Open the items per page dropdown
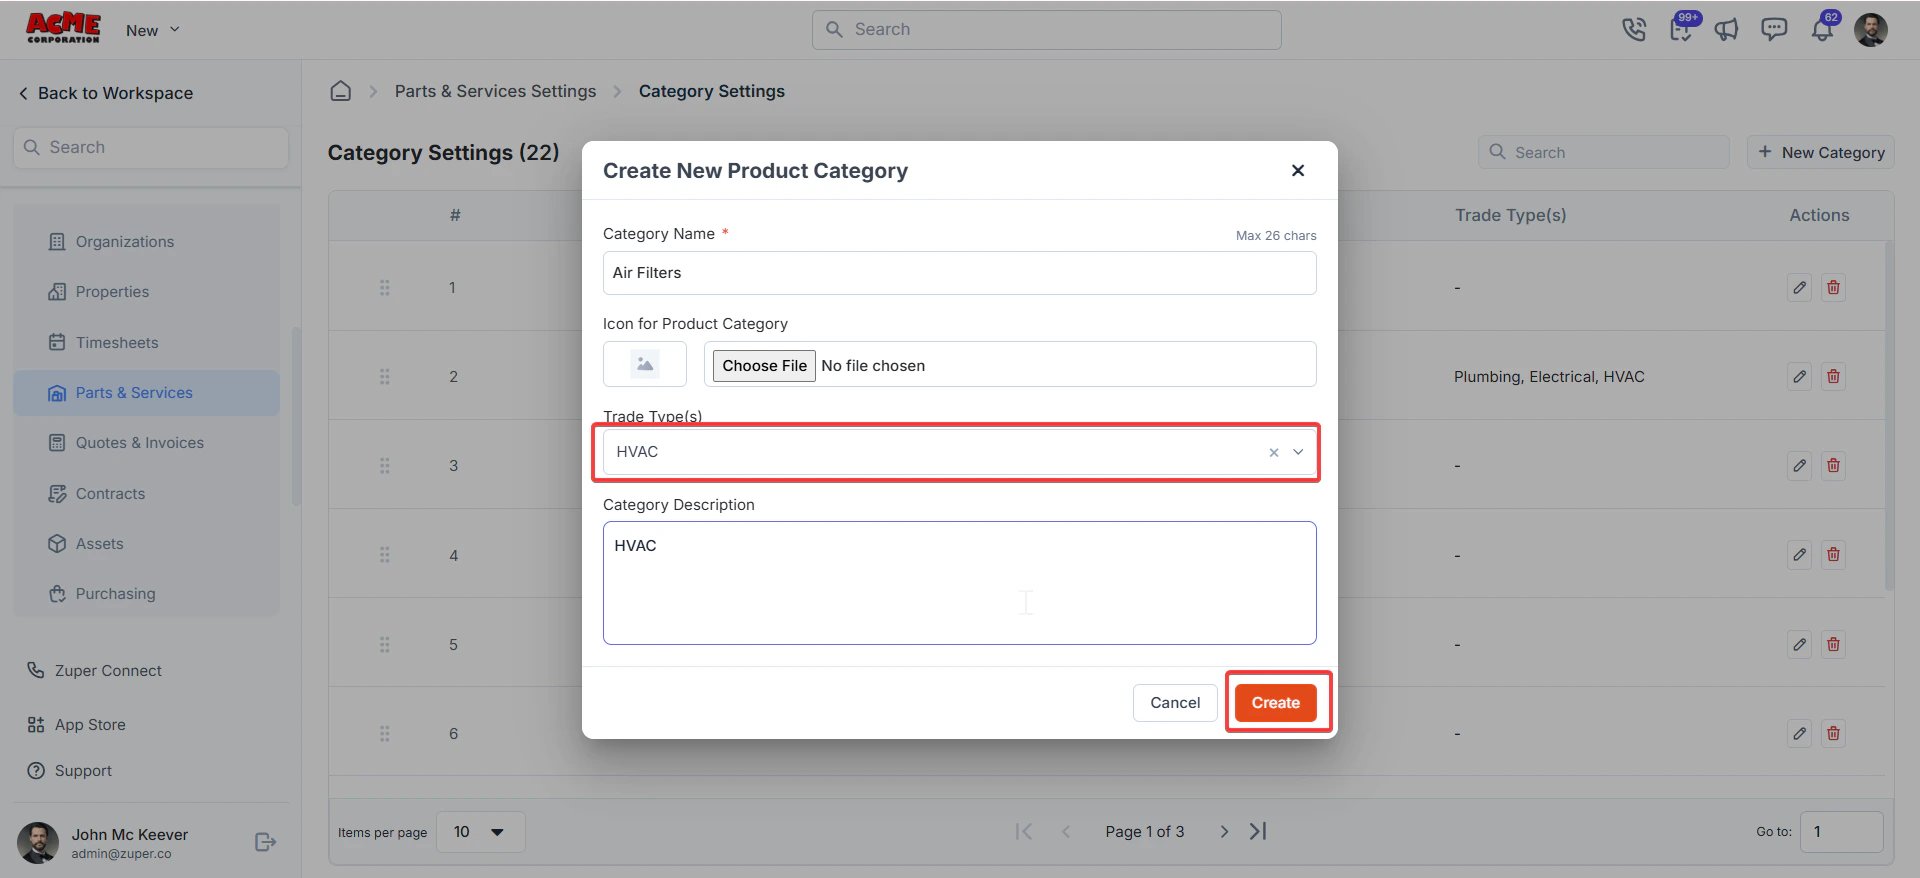This screenshot has height=878, width=1920. tap(481, 832)
